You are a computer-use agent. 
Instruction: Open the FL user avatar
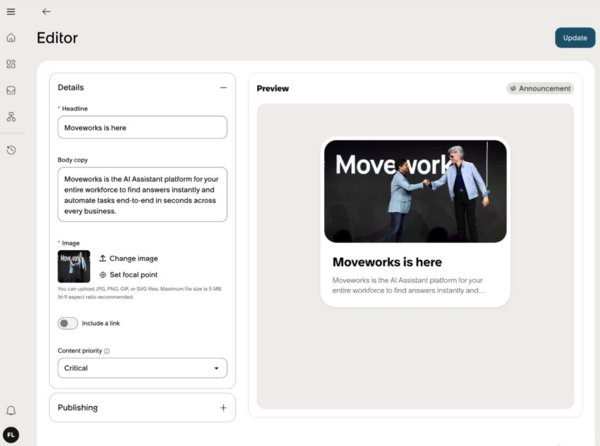(x=11, y=435)
